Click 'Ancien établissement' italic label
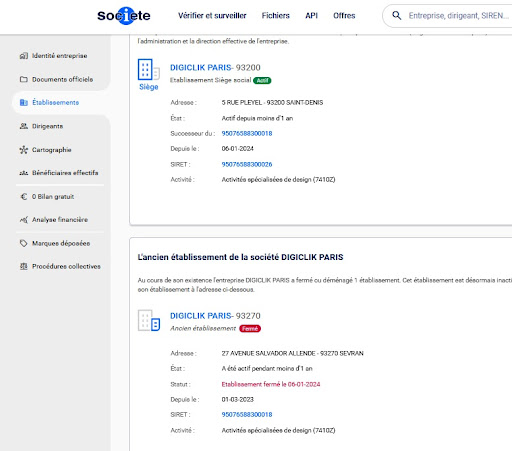The height and width of the screenshot is (451, 512). click(203, 328)
